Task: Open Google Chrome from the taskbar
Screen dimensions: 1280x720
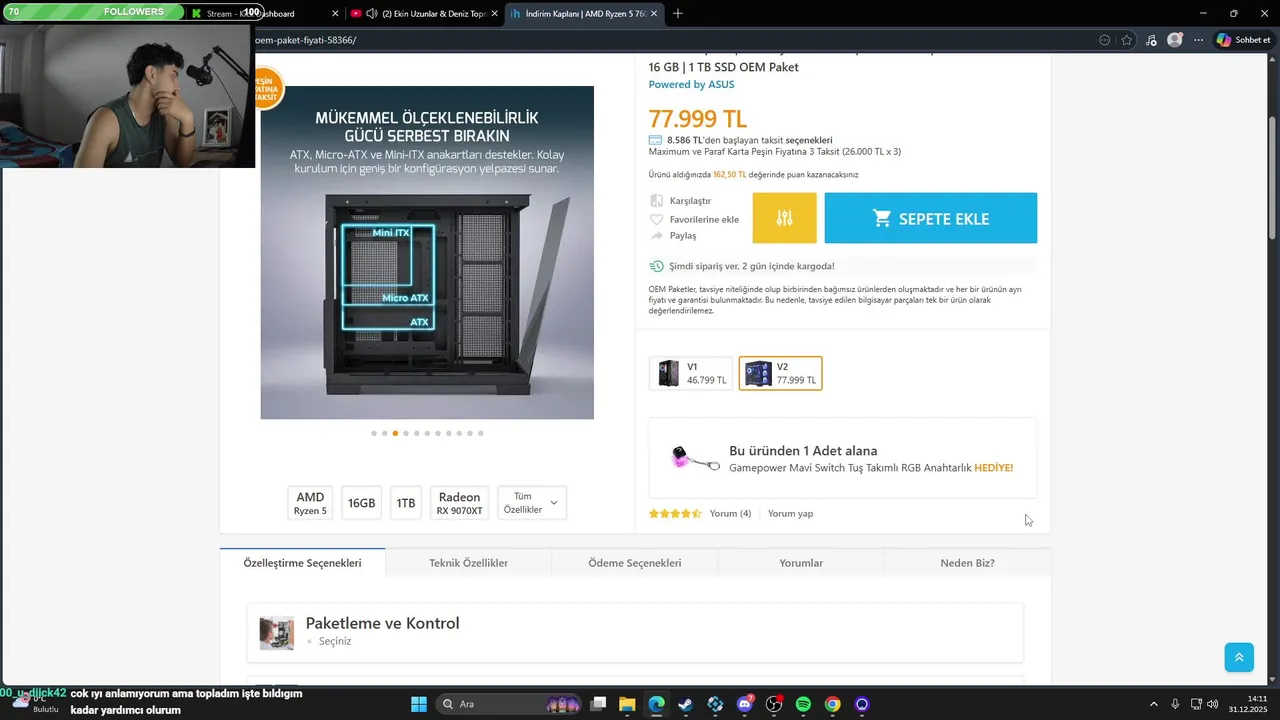Action: click(x=833, y=704)
